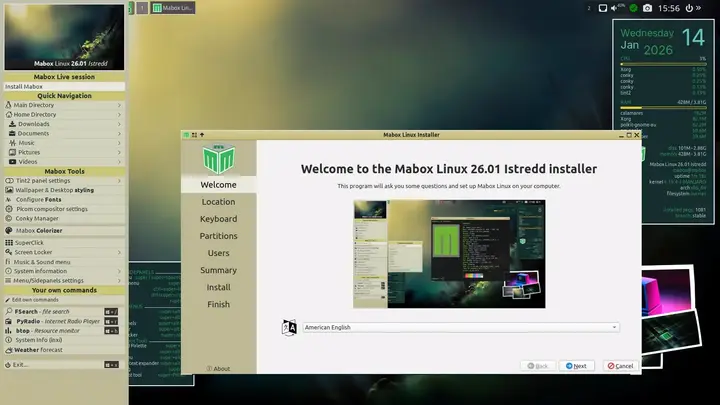The height and width of the screenshot is (405, 720).
Task: Open Conky Manager from Mabox Tools
Action: tap(40, 219)
